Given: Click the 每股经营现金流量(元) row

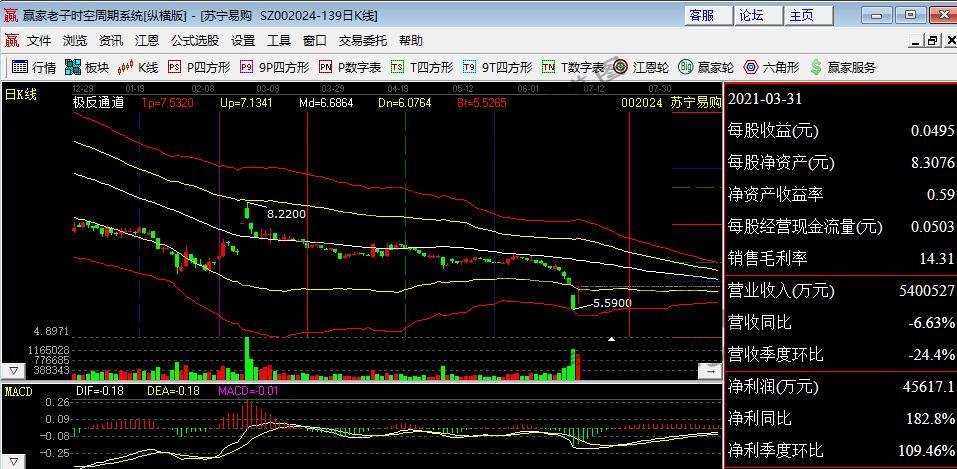Looking at the screenshot, I should click(x=840, y=227).
